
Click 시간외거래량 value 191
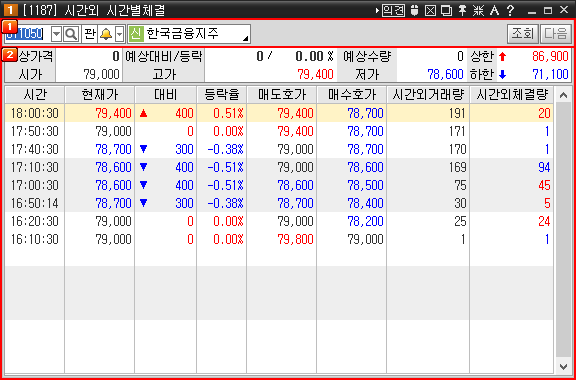(x=457, y=113)
